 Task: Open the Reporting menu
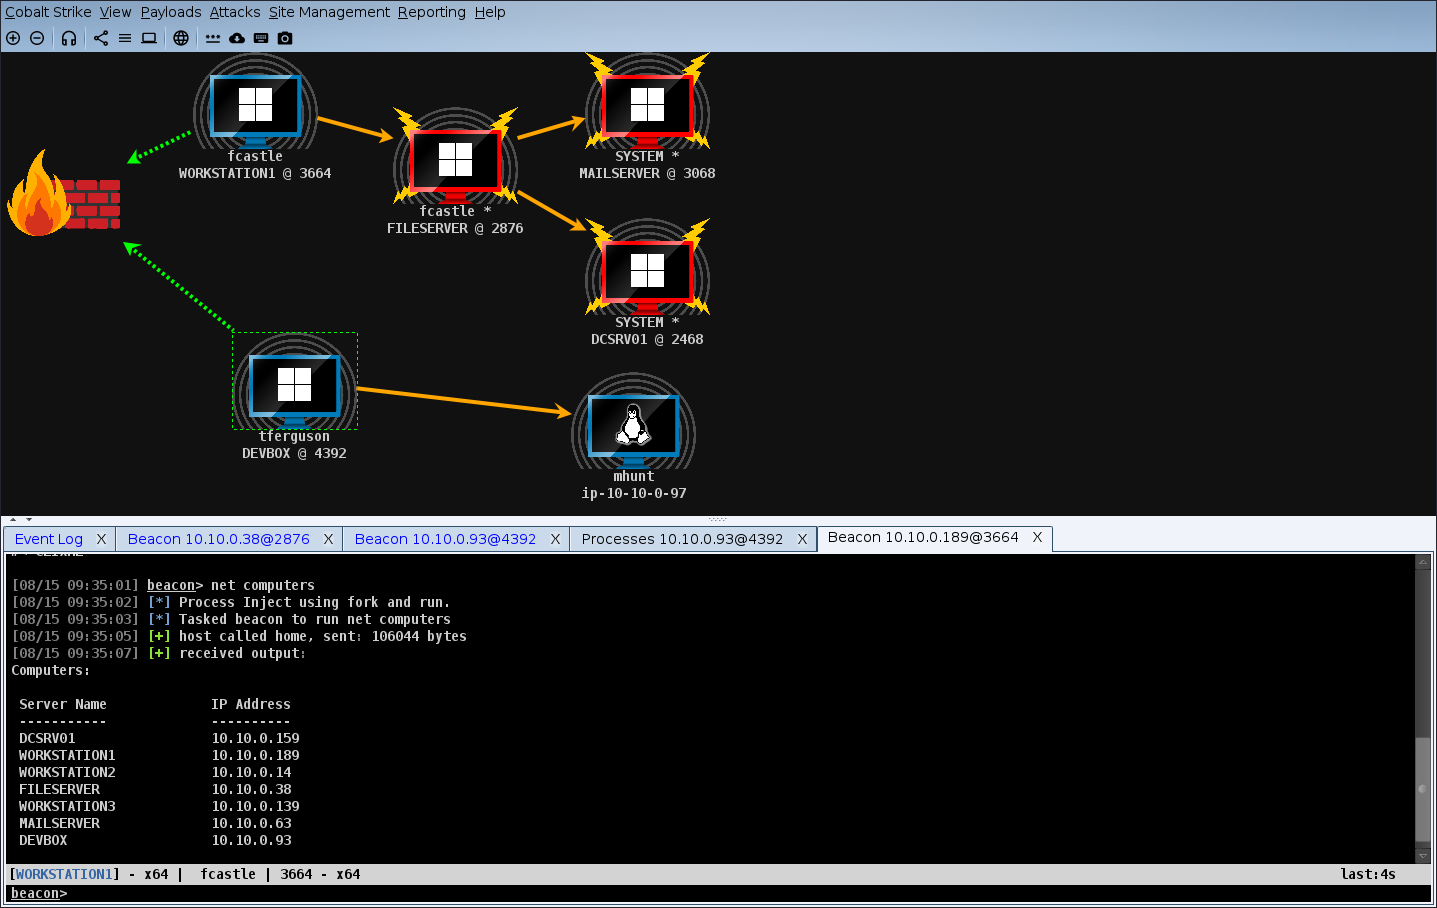[x=432, y=12]
